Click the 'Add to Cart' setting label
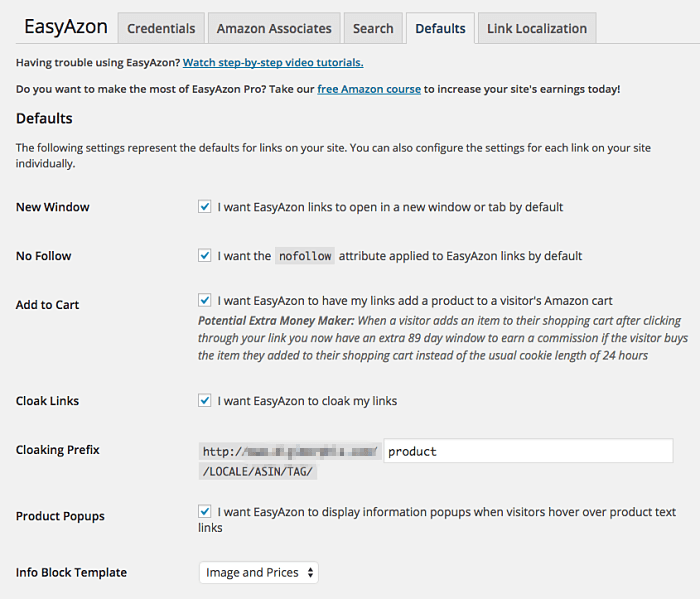700x599 pixels. coord(47,305)
